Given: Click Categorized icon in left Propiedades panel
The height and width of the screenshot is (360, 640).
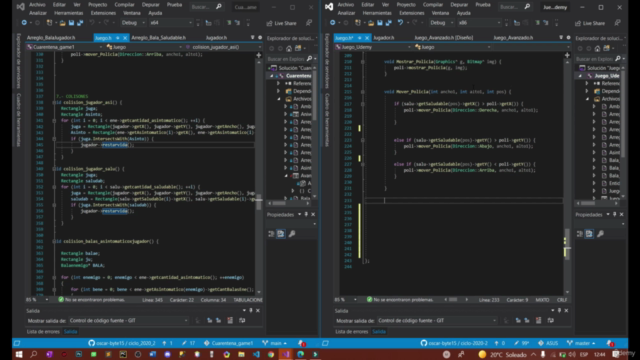Looking at the screenshot, I should tap(271, 234).
